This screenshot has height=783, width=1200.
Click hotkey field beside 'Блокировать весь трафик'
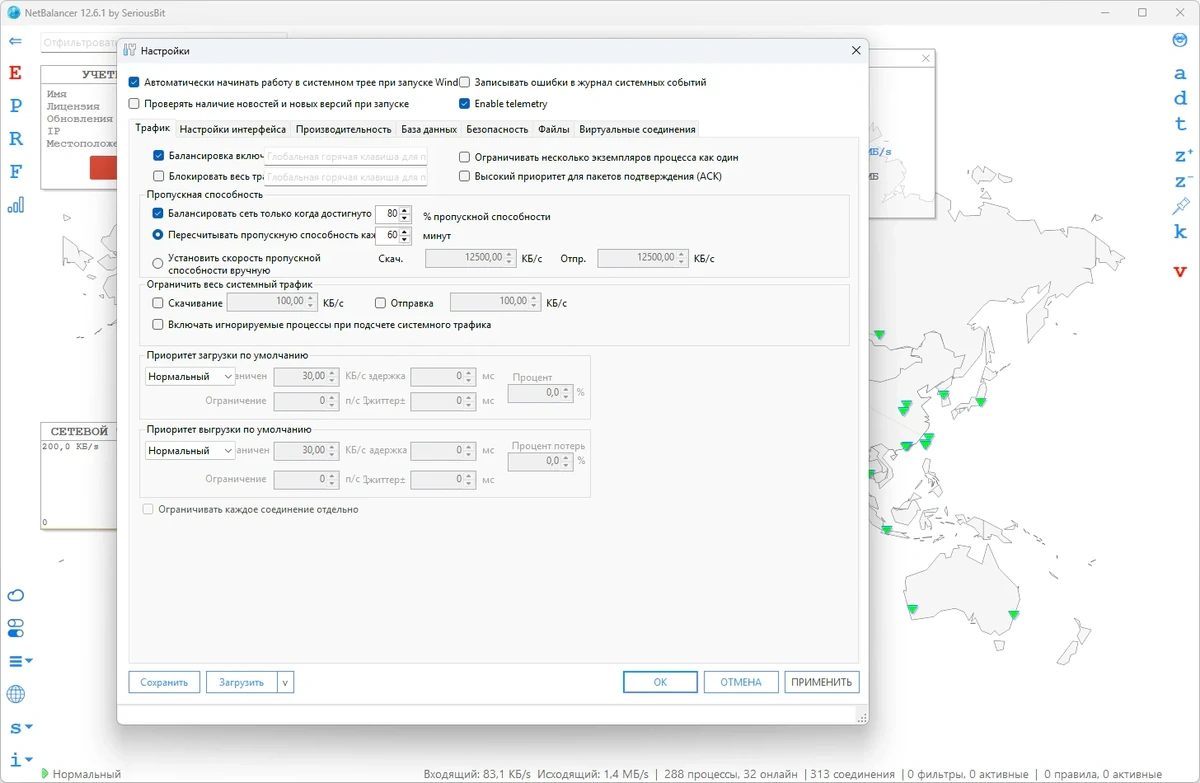point(346,177)
